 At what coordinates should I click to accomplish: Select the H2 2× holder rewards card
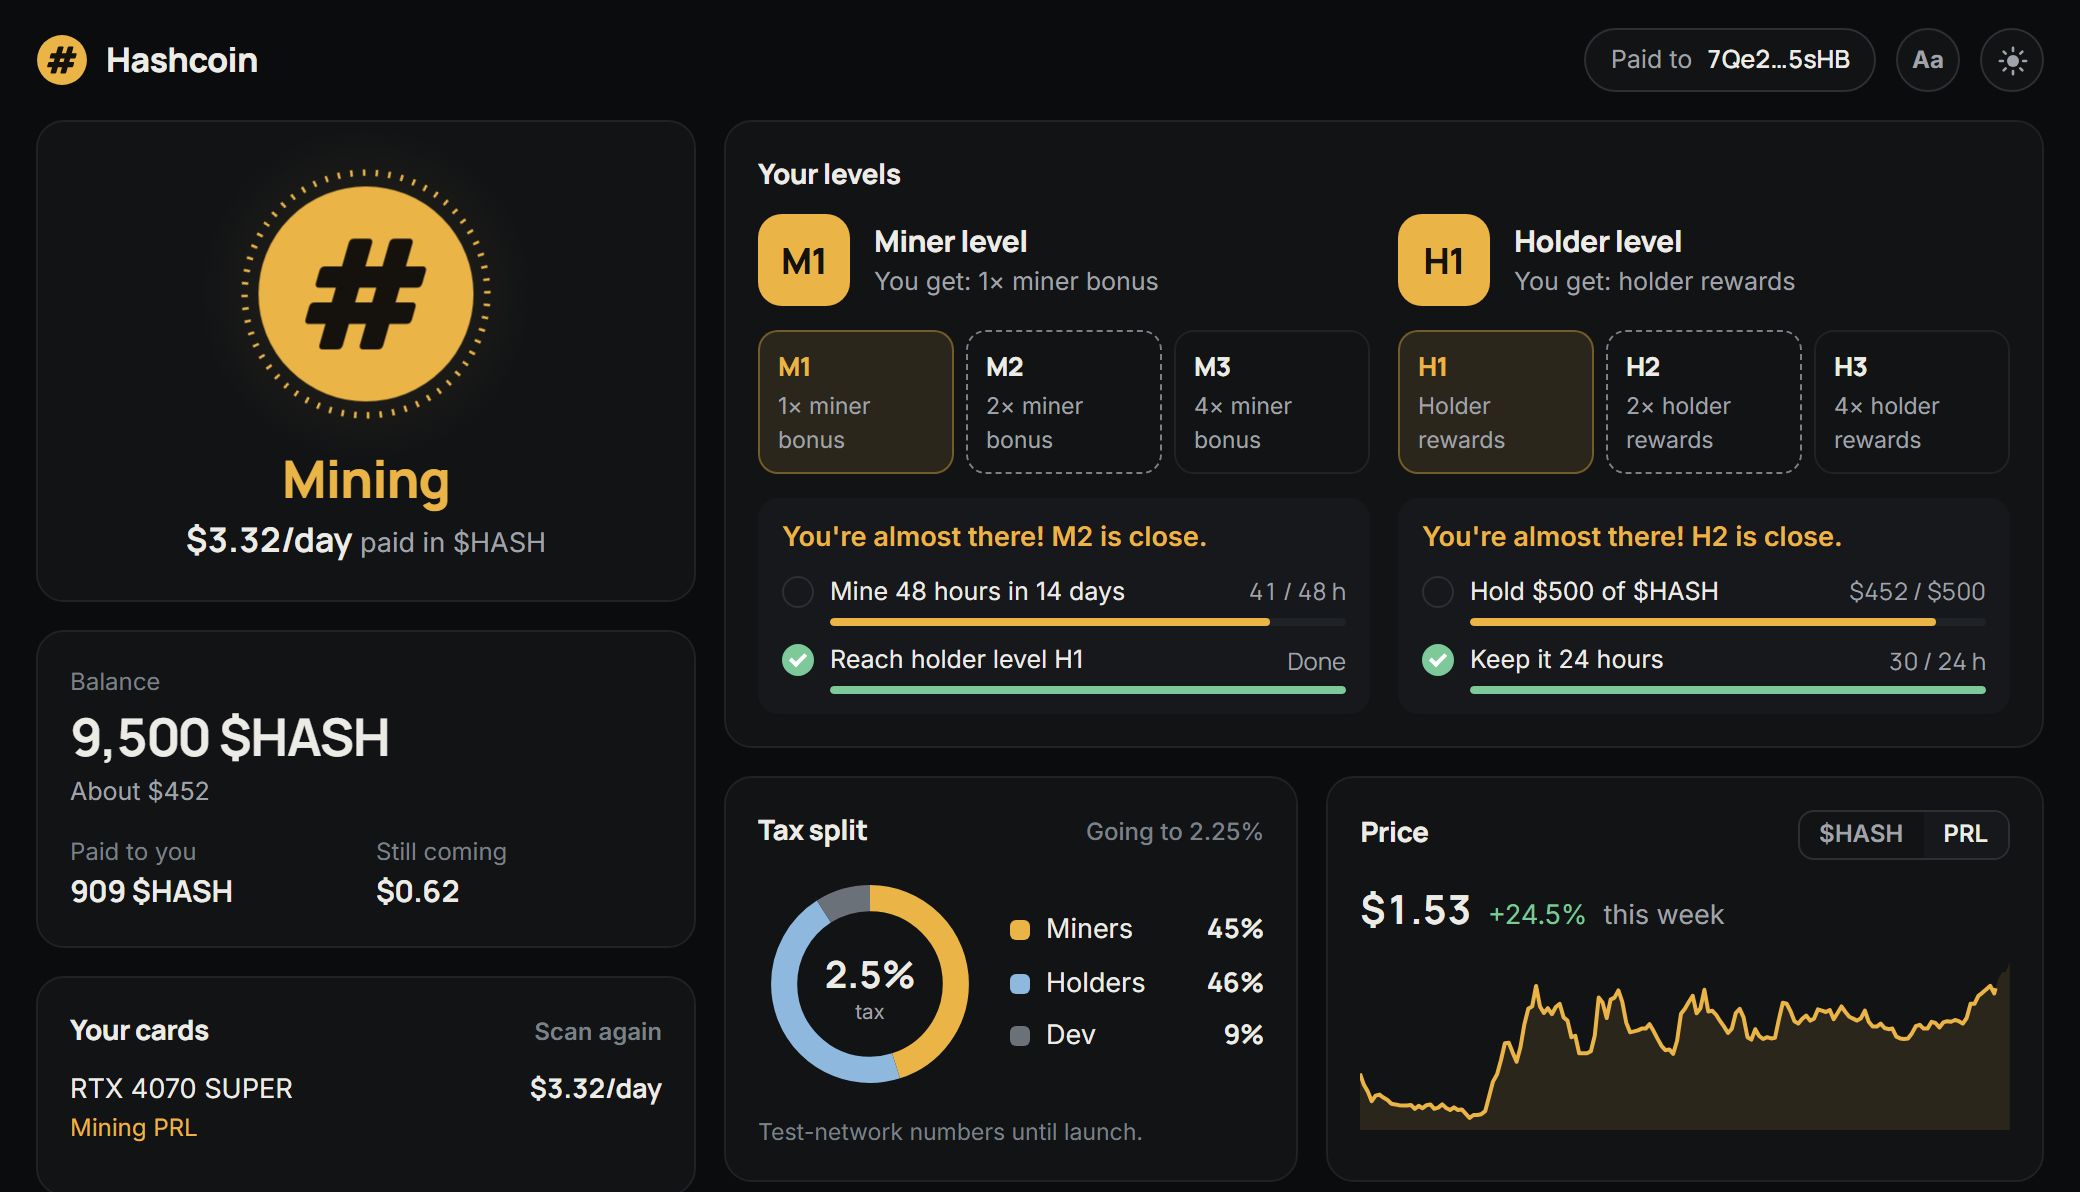click(x=1704, y=402)
